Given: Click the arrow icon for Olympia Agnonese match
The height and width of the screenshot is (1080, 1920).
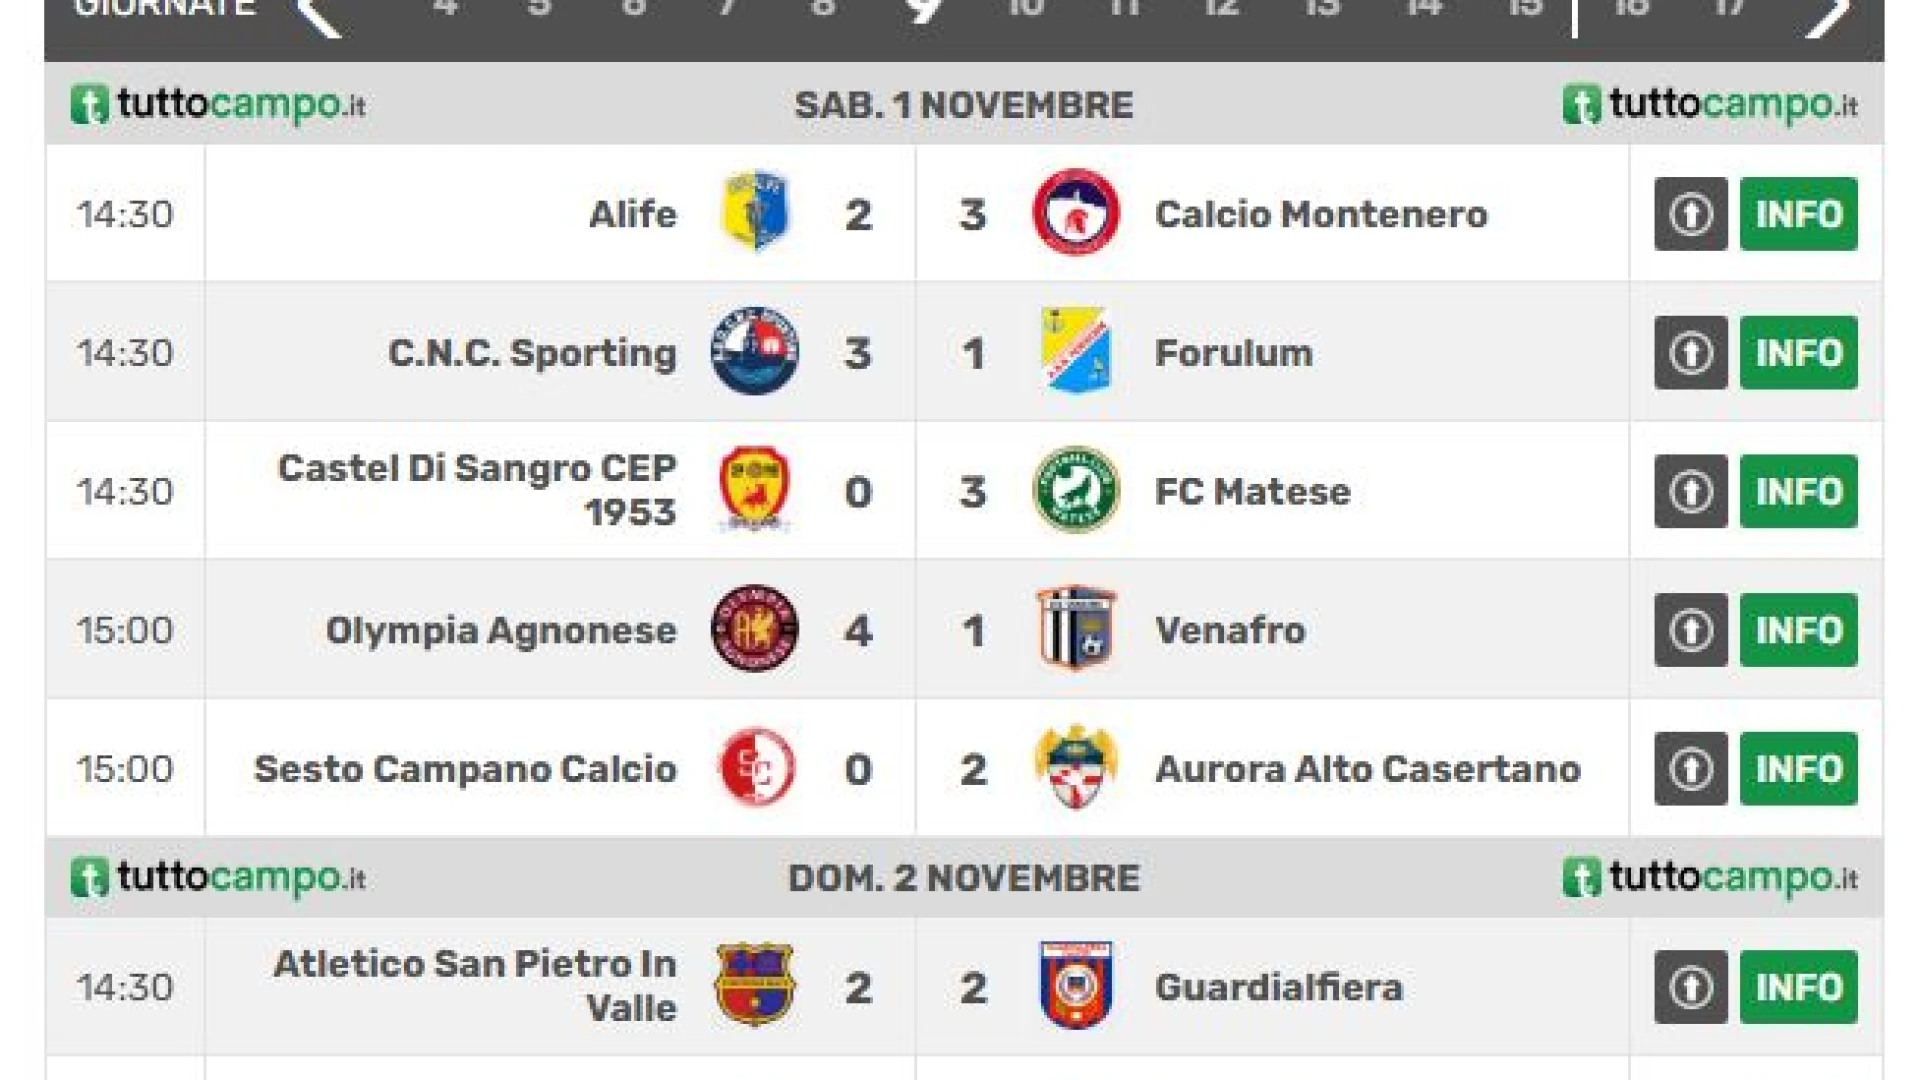Looking at the screenshot, I should (1690, 631).
